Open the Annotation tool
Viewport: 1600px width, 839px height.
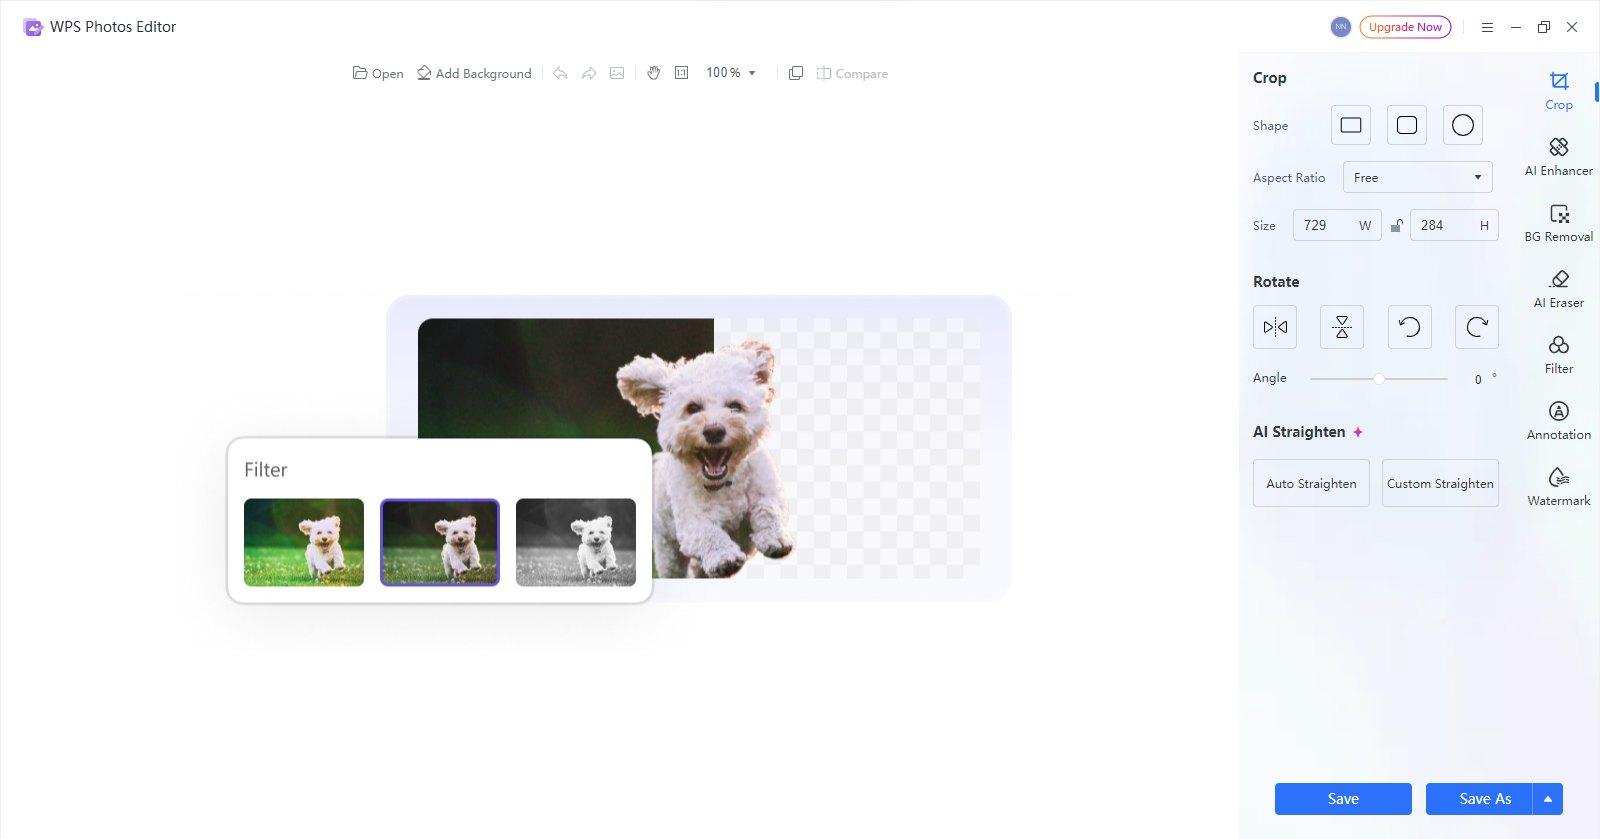pos(1558,421)
